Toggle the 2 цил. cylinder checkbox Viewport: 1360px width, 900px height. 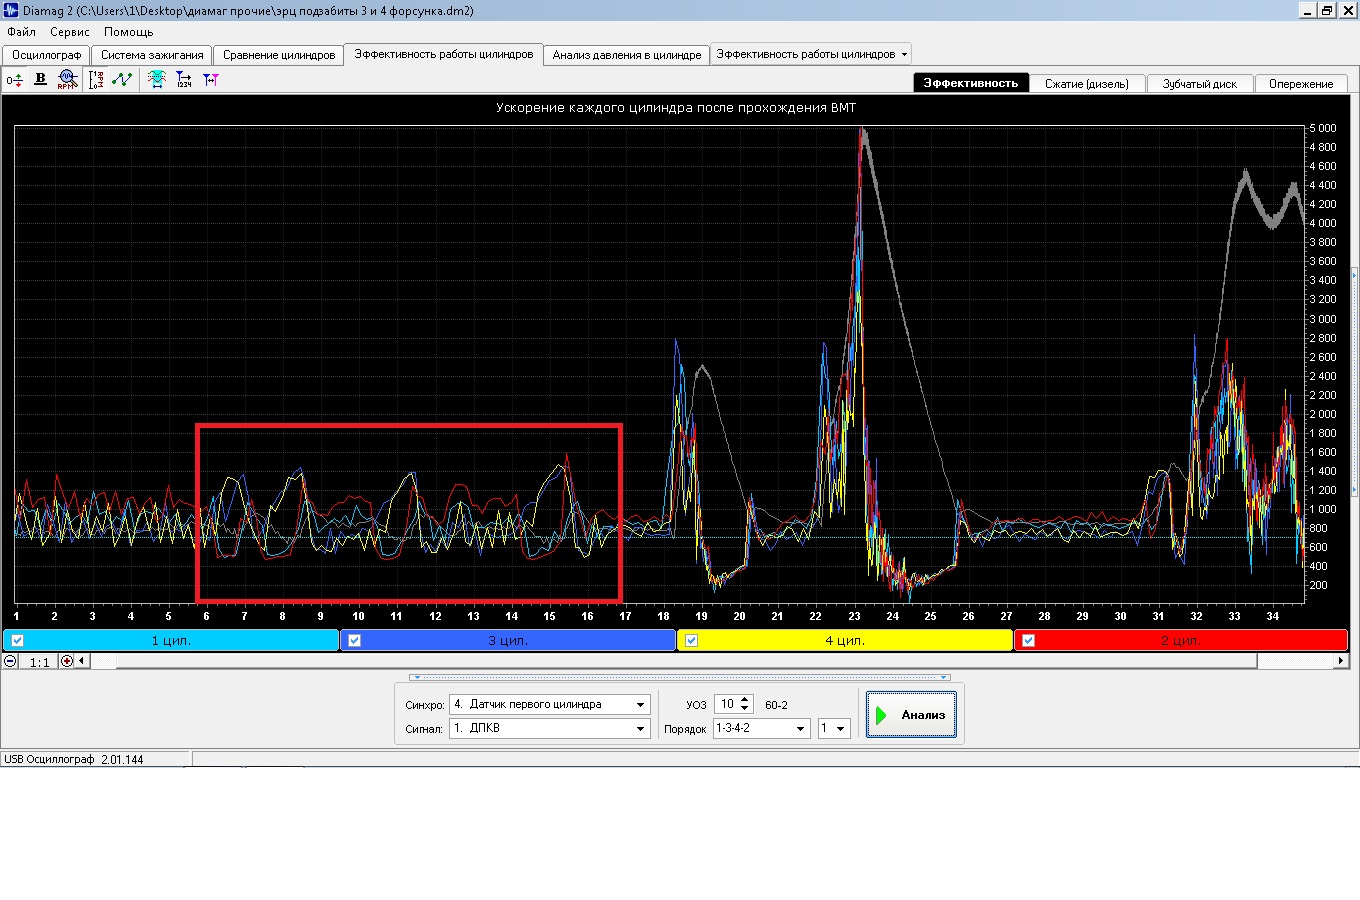point(1028,641)
